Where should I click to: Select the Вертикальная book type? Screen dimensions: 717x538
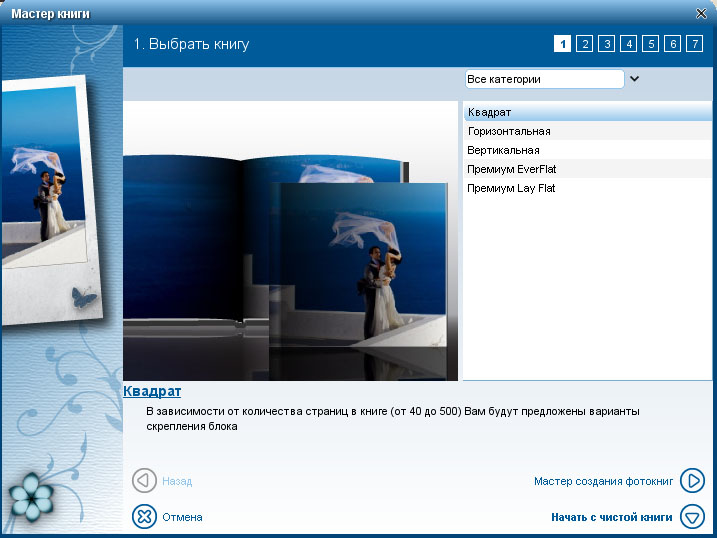588,150
